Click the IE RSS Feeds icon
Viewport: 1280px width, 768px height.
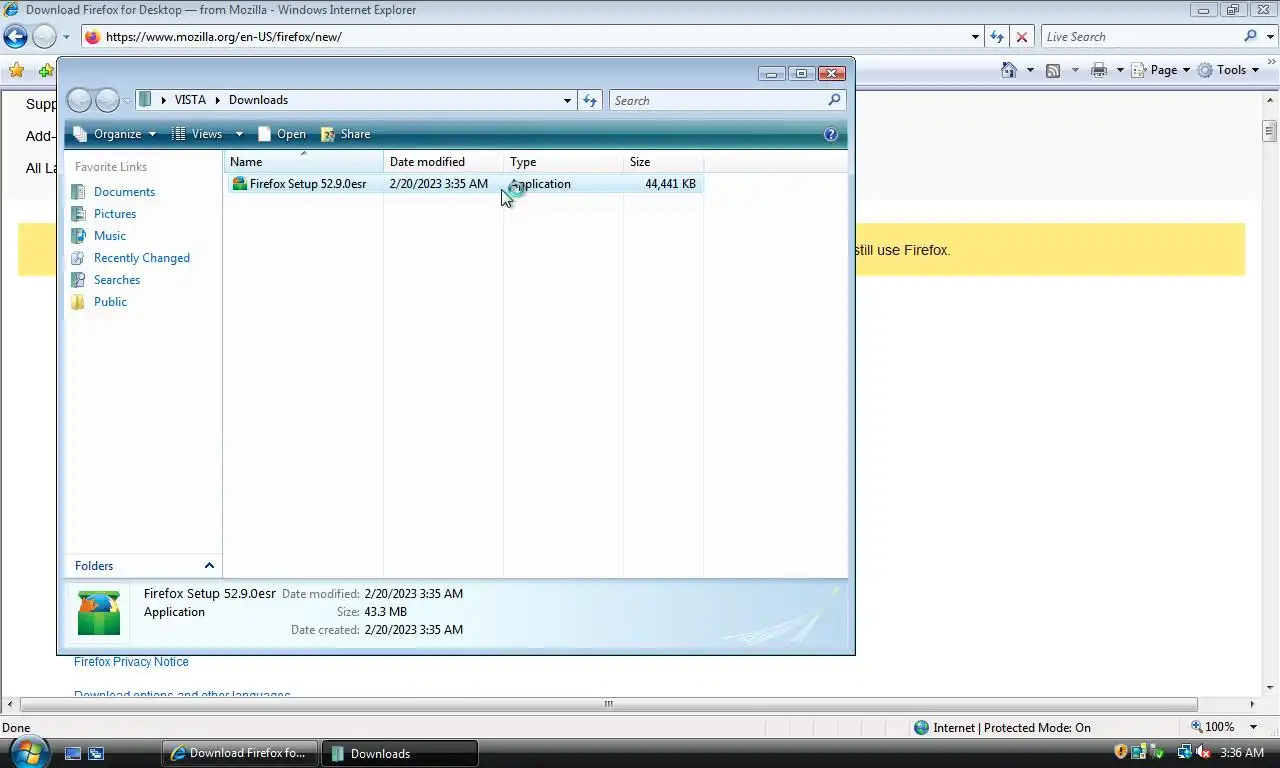pos(1053,70)
